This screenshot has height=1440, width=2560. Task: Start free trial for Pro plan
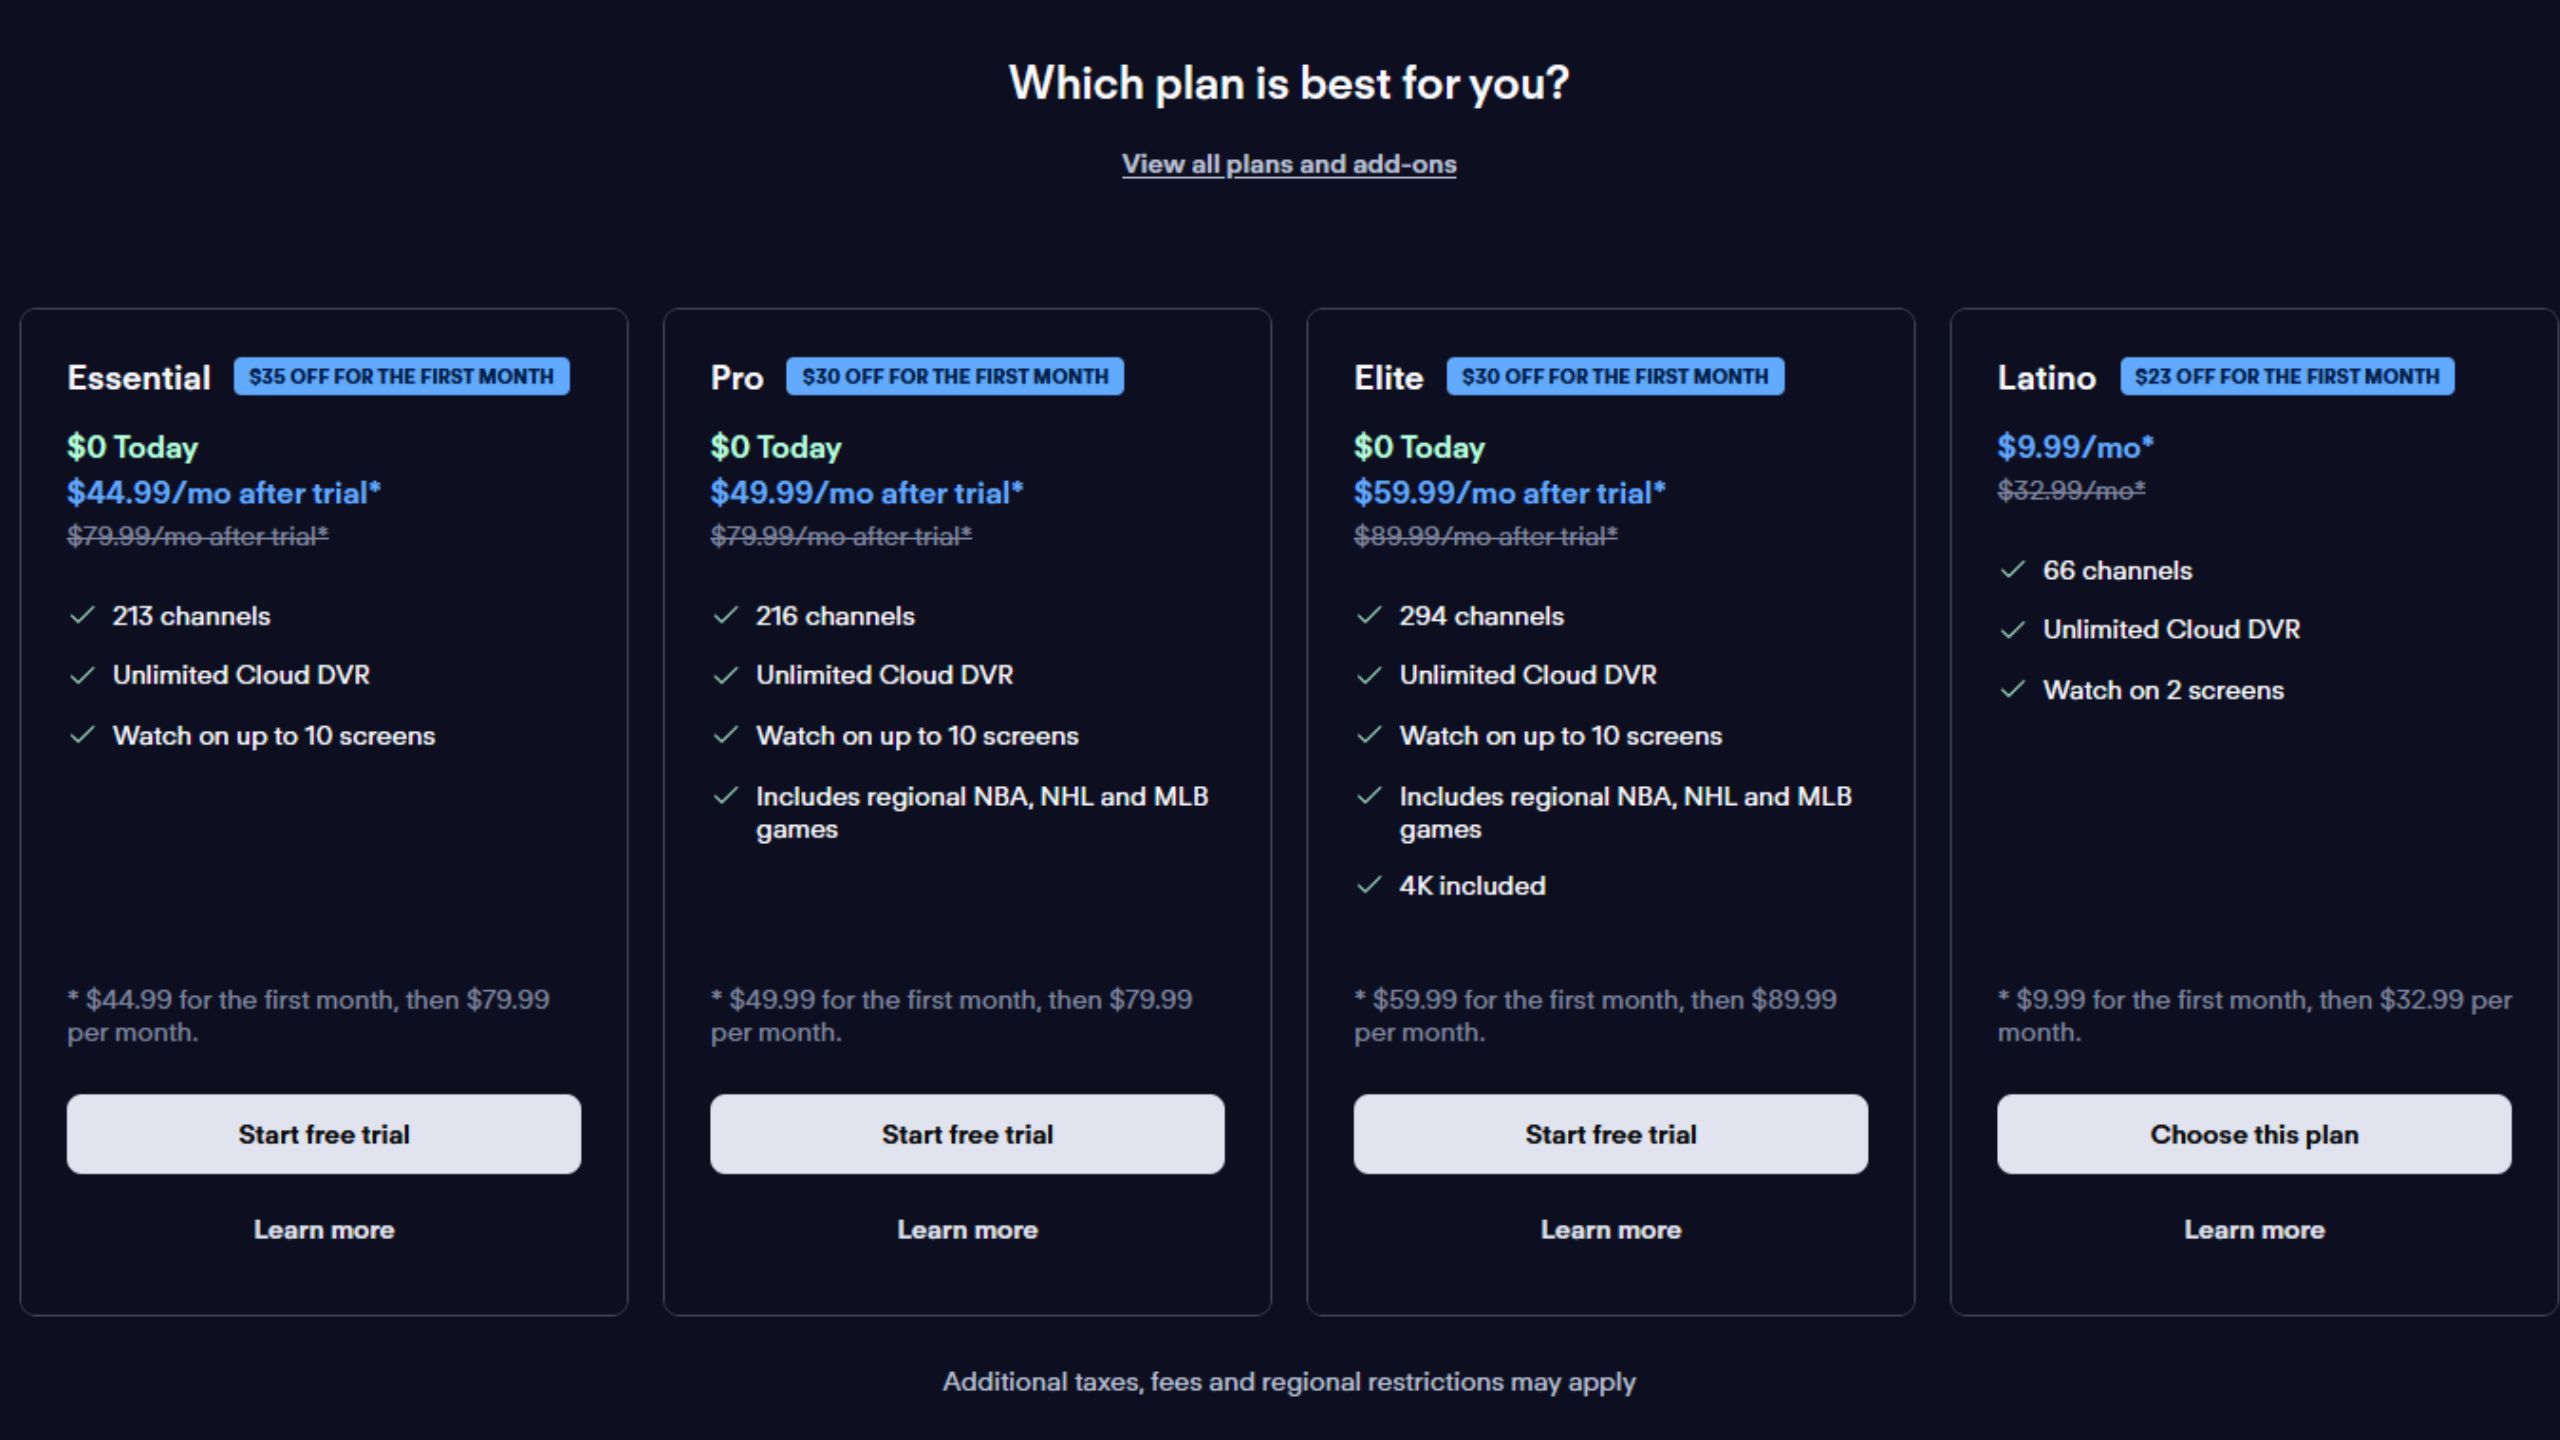967,1134
